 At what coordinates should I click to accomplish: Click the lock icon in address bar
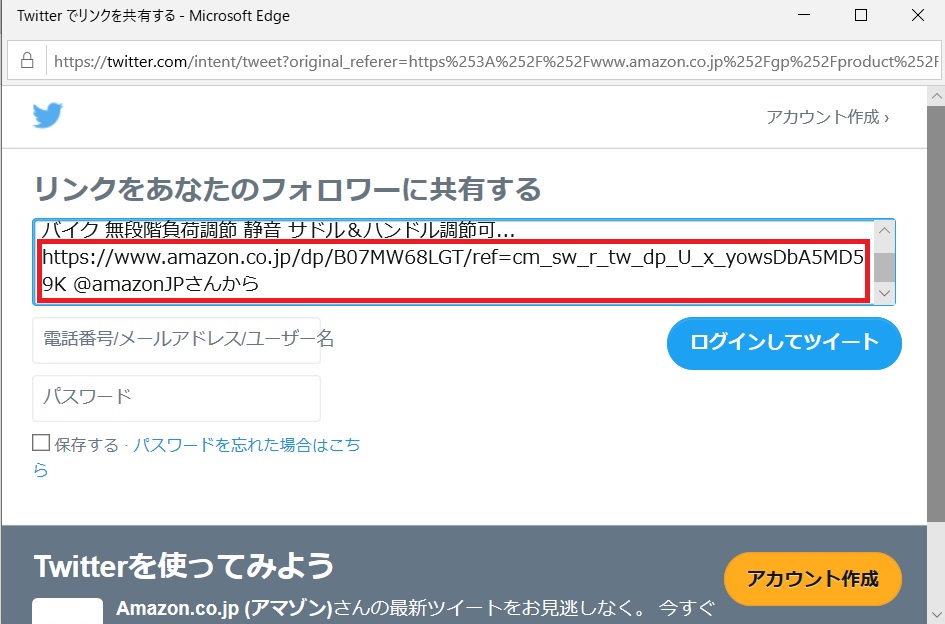[27, 61]
